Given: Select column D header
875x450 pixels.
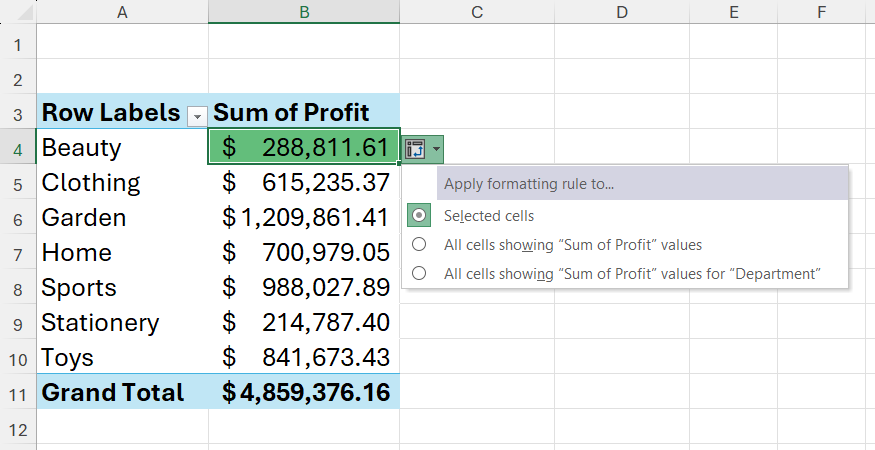Looking at the screenshot, I should [622, 12].
